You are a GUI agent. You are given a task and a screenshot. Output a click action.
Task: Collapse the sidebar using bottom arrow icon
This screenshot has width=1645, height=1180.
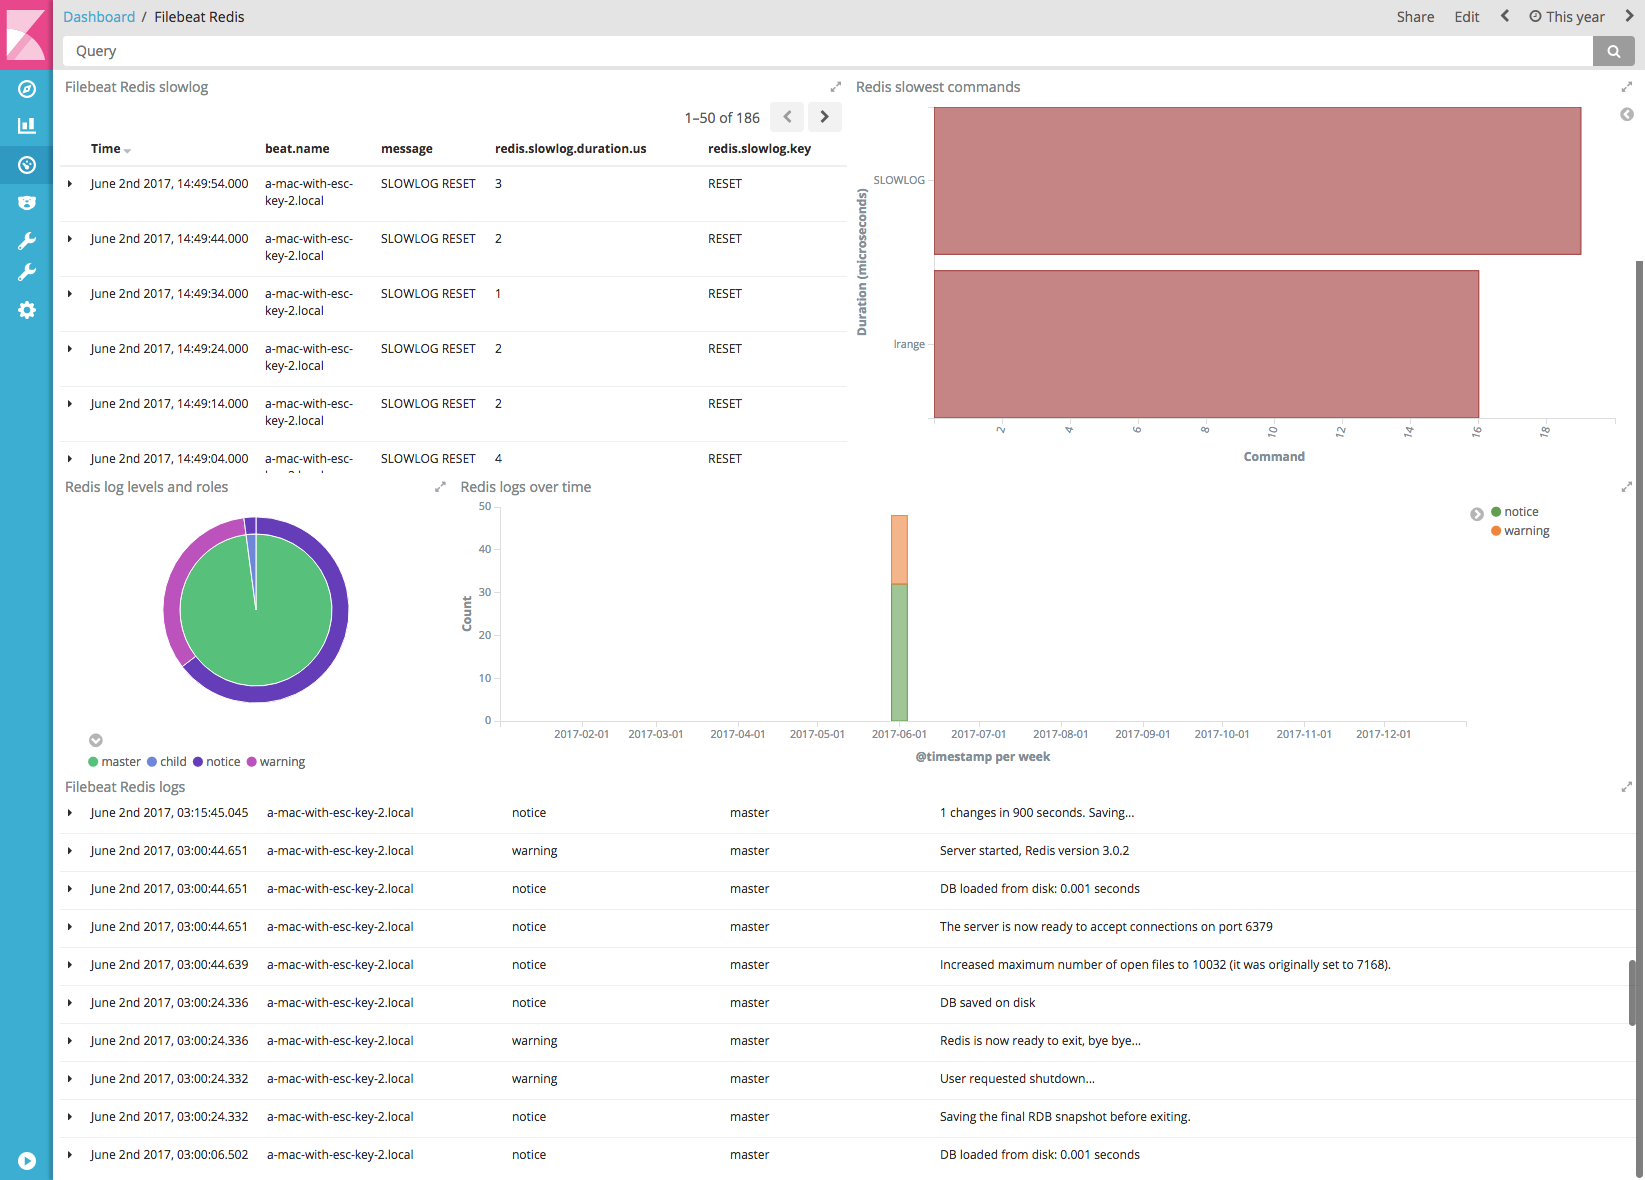(27, 1161)
